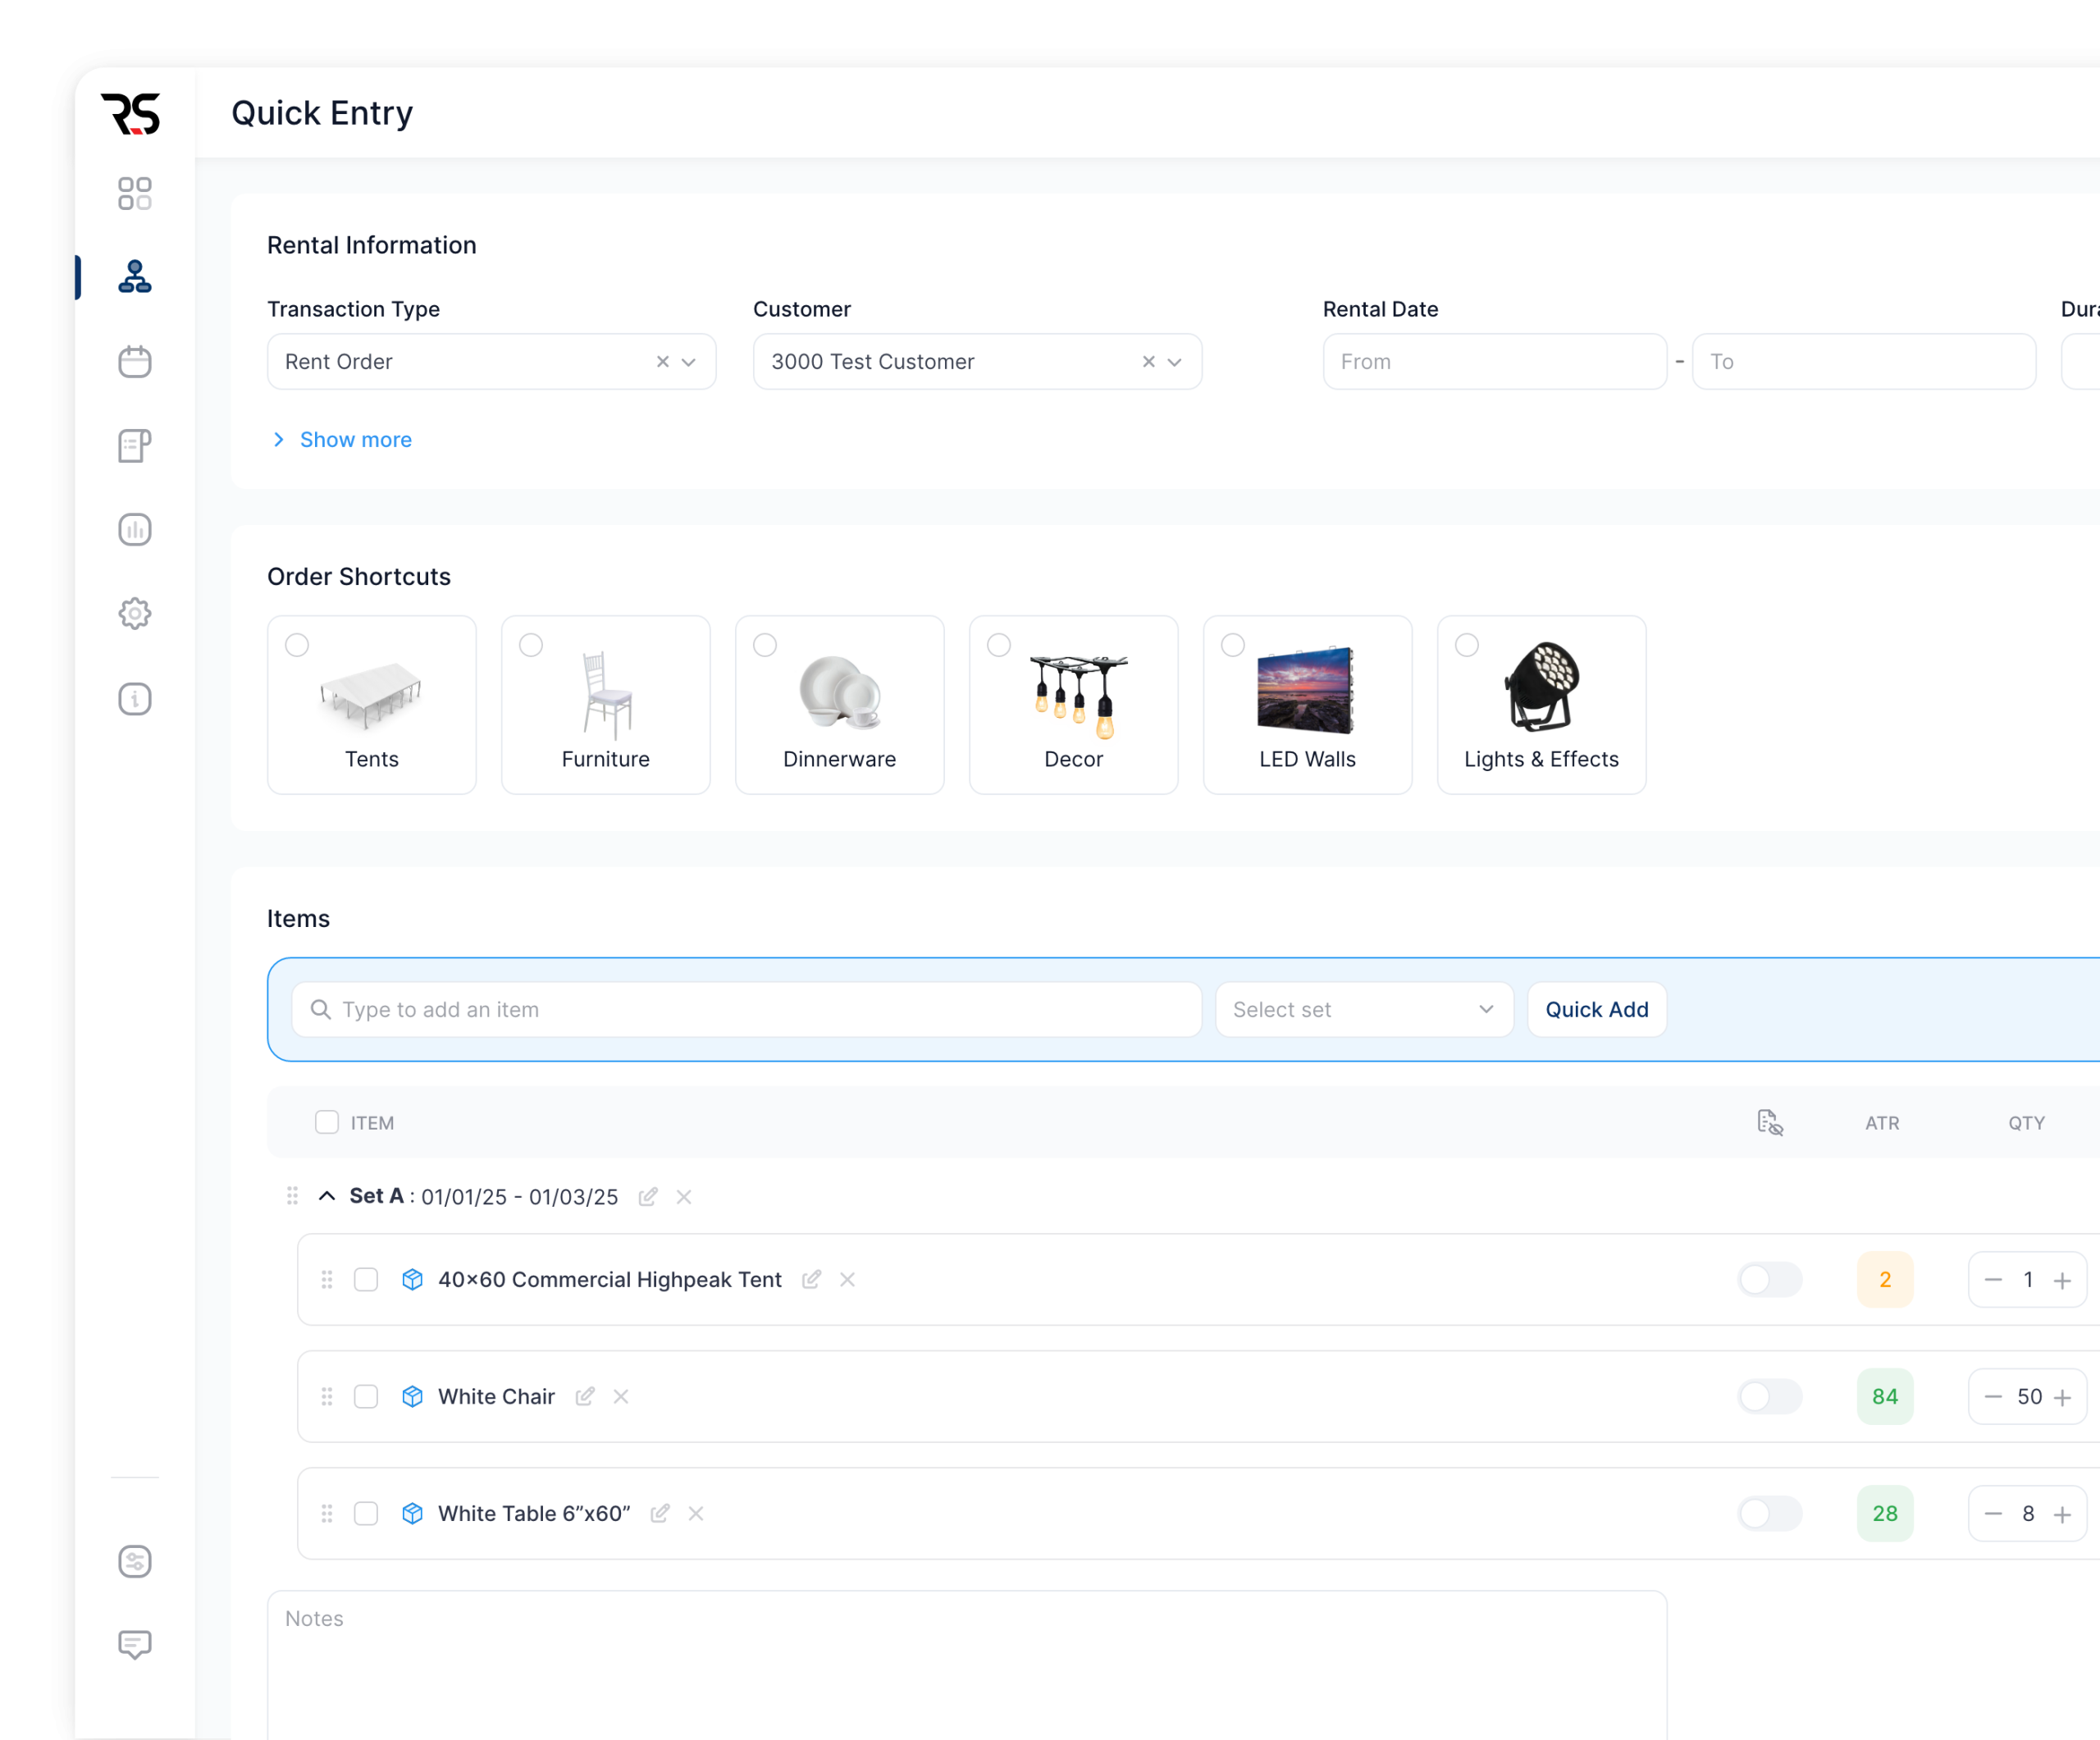Open the Select set dropdown
2100x1740 pixels.
(x=1364, y=1009)
